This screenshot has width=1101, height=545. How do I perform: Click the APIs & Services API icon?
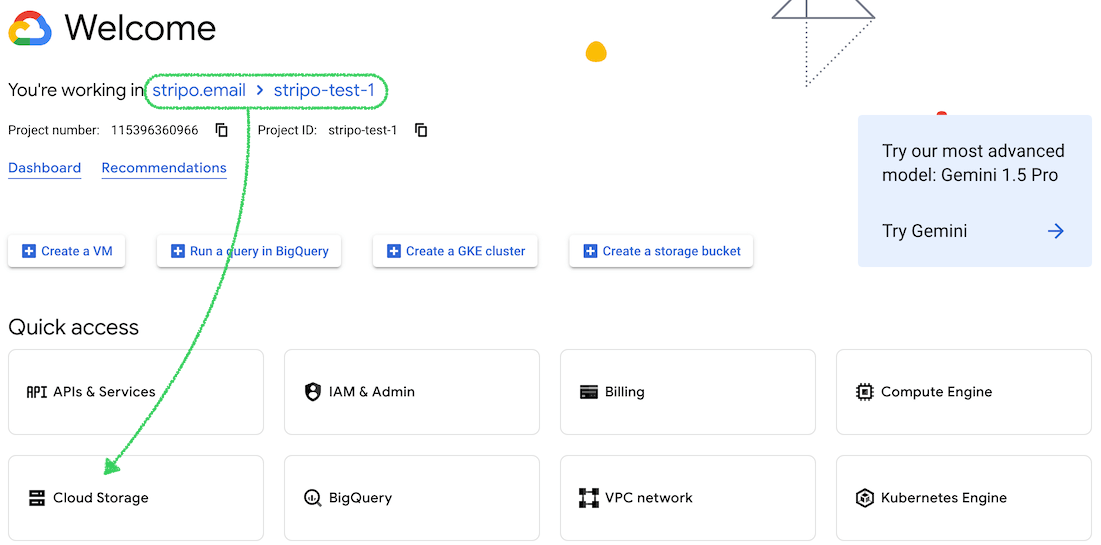[36, 392]
